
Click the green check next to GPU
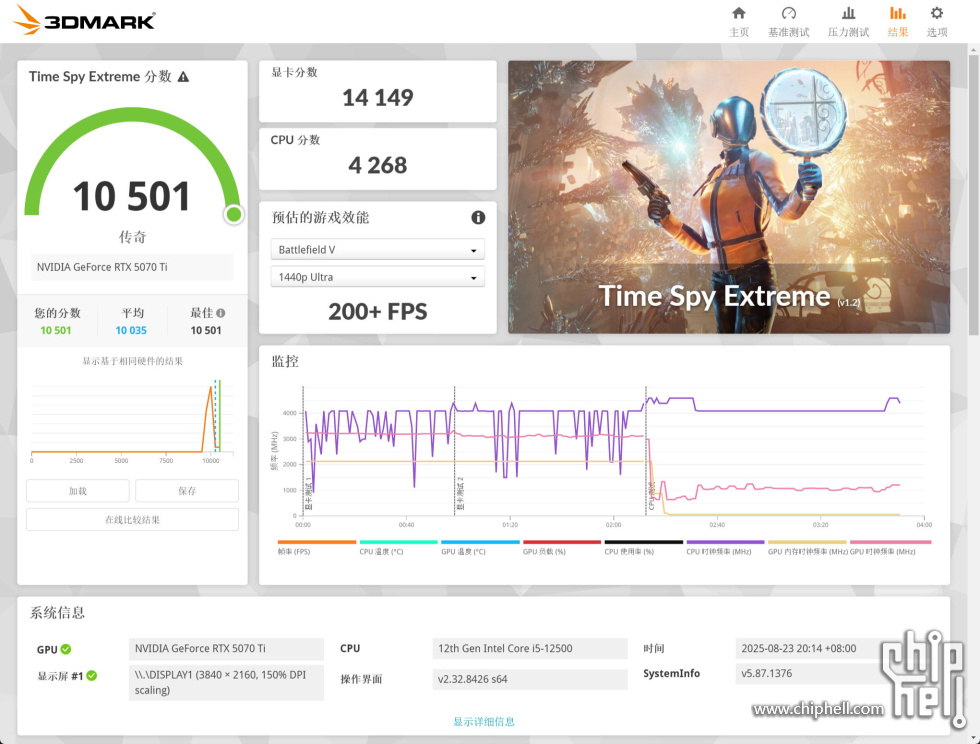tap(66, 649)
